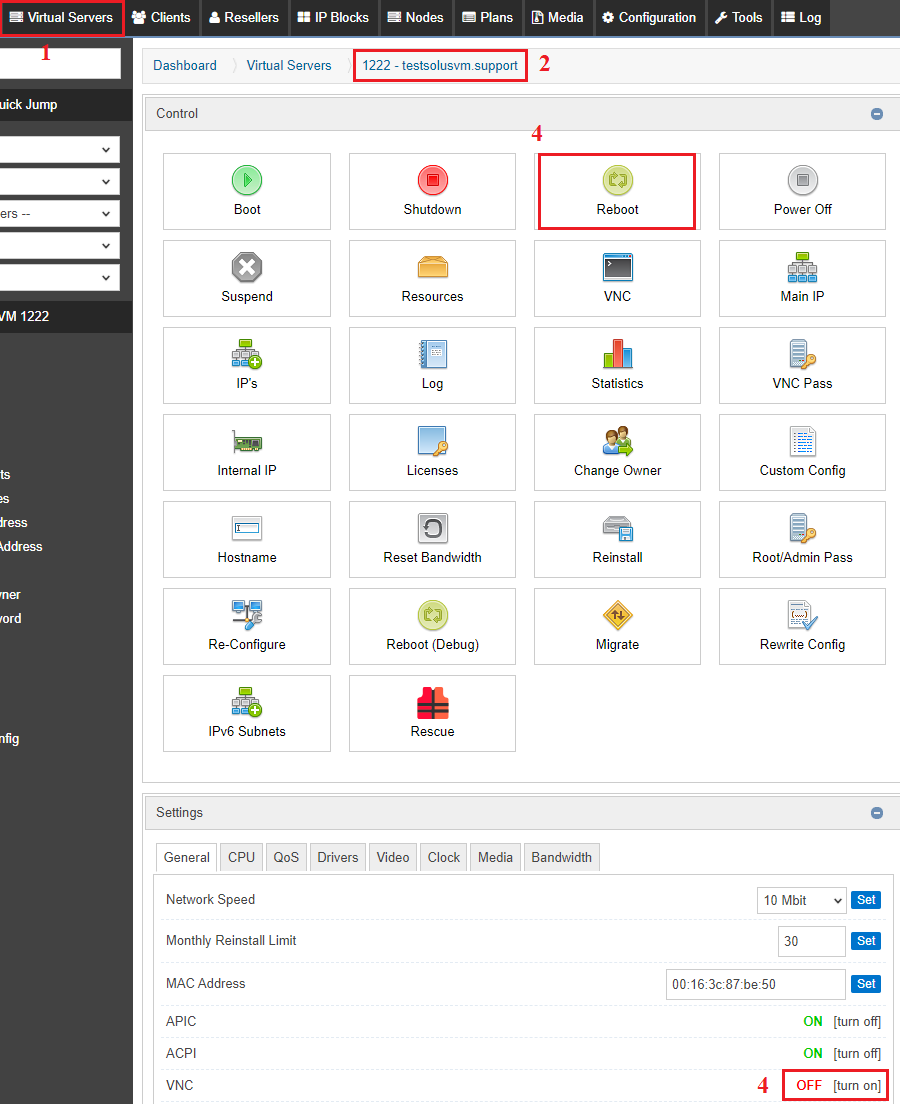Open the Media menu in top navigation
900x1104 pixels.
tap(557, 18)
